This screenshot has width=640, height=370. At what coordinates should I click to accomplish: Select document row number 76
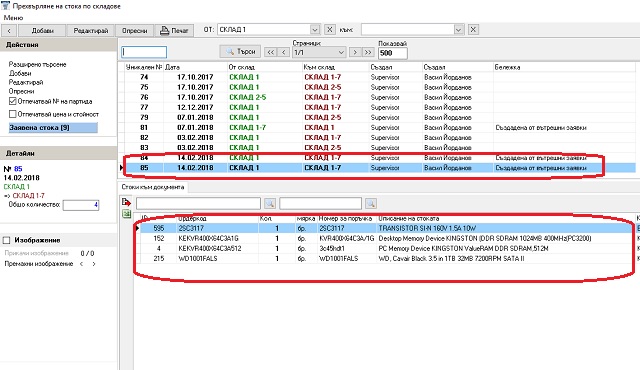[x=380, y=97]
